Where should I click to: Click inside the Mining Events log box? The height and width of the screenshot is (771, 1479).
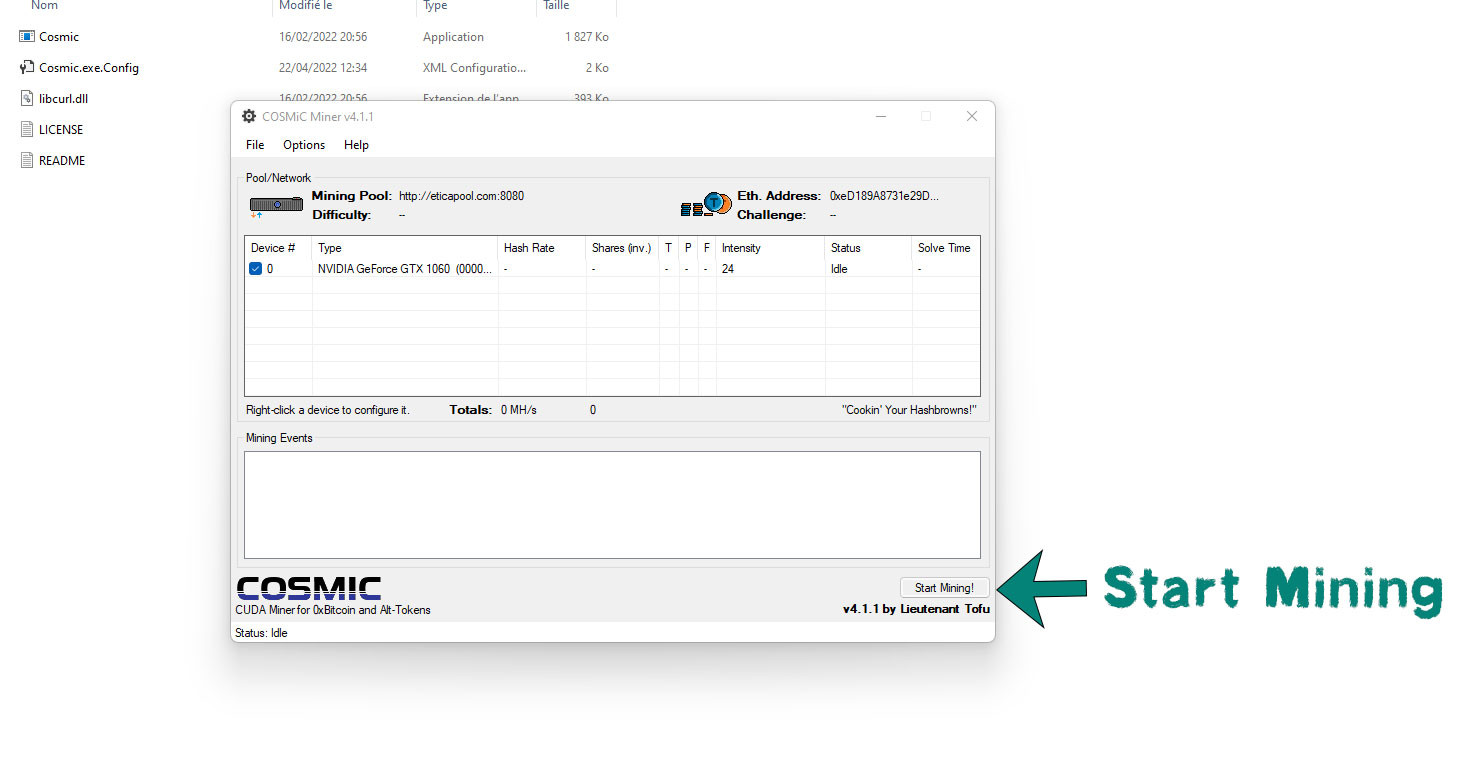coord(612,504)
